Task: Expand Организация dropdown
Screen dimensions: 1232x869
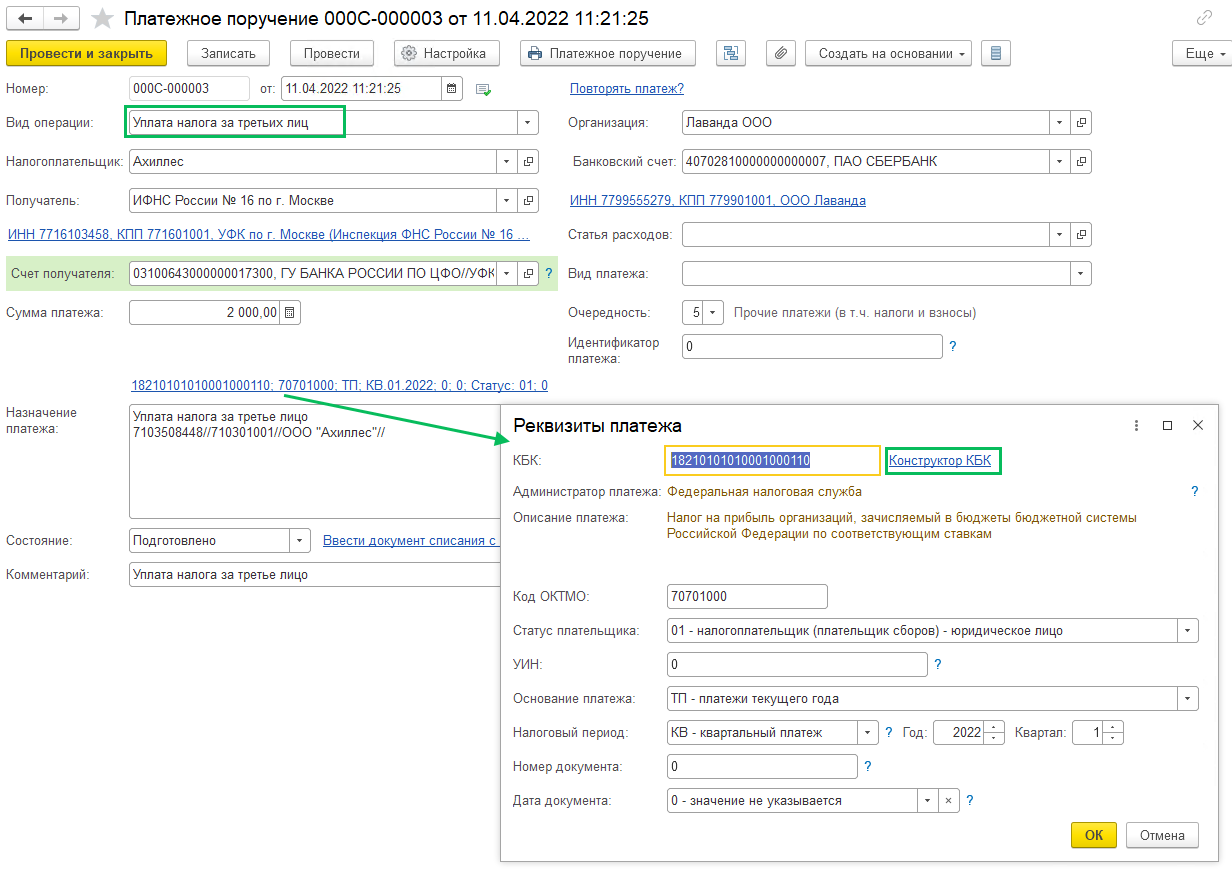Action: click(1059, 123)
